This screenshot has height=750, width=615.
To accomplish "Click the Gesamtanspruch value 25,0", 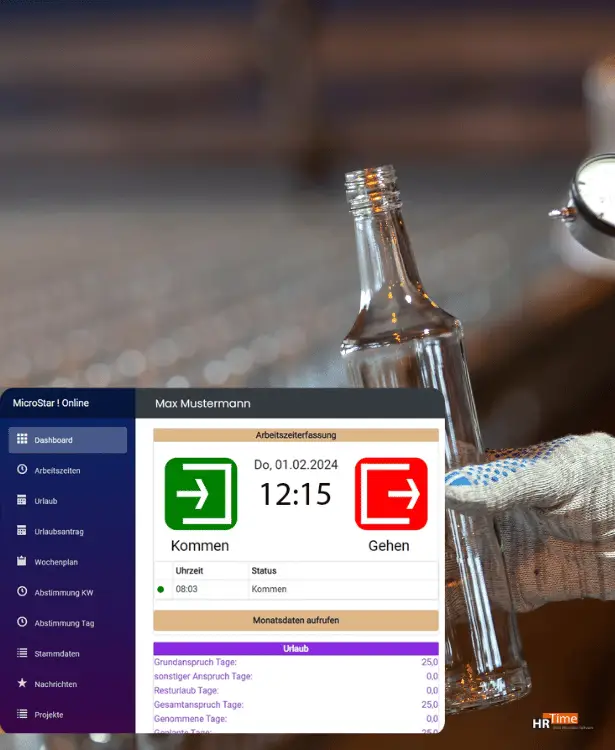I will click(429, 705).
